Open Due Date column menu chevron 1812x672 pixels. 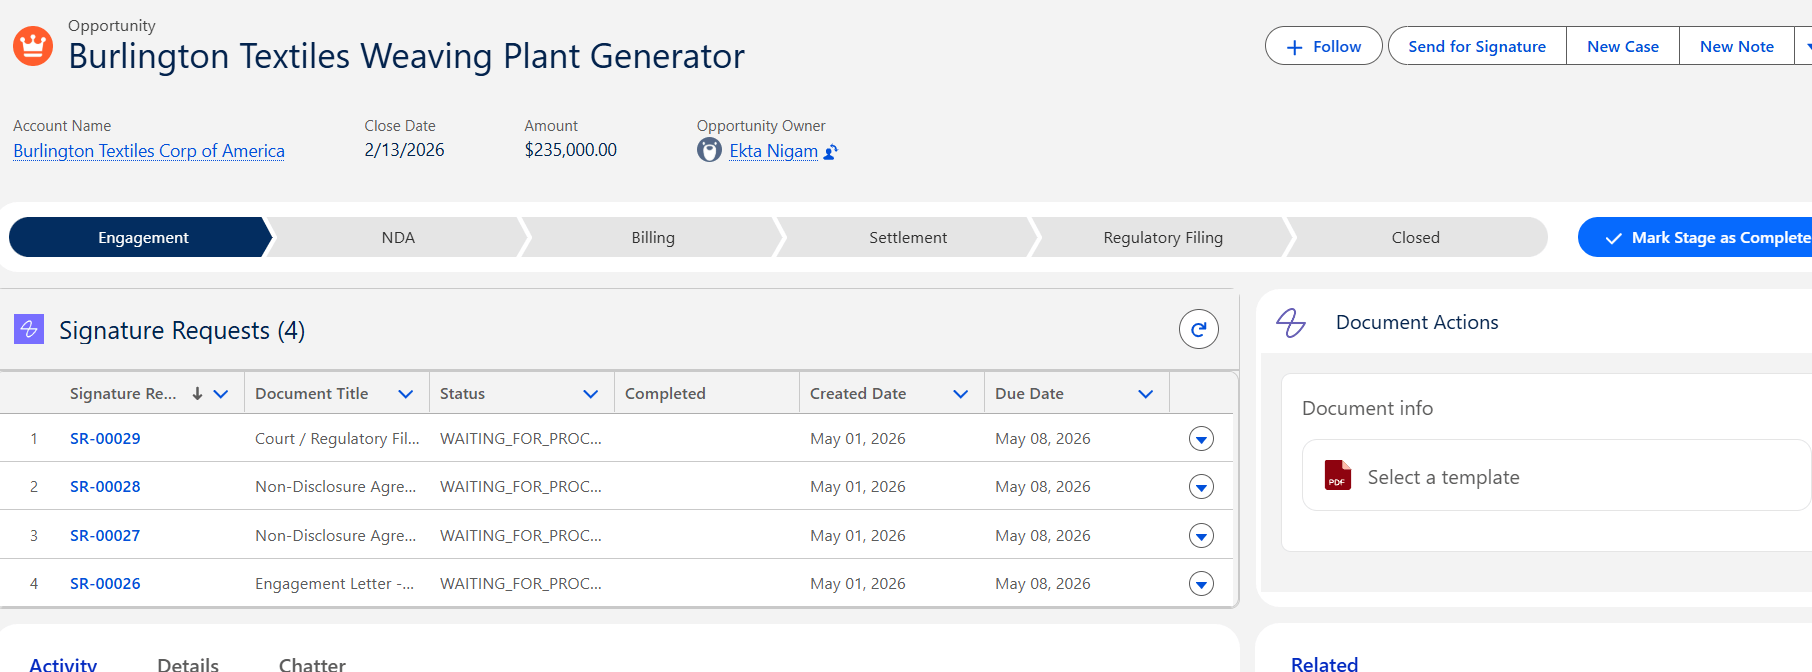pos(1146,394)
